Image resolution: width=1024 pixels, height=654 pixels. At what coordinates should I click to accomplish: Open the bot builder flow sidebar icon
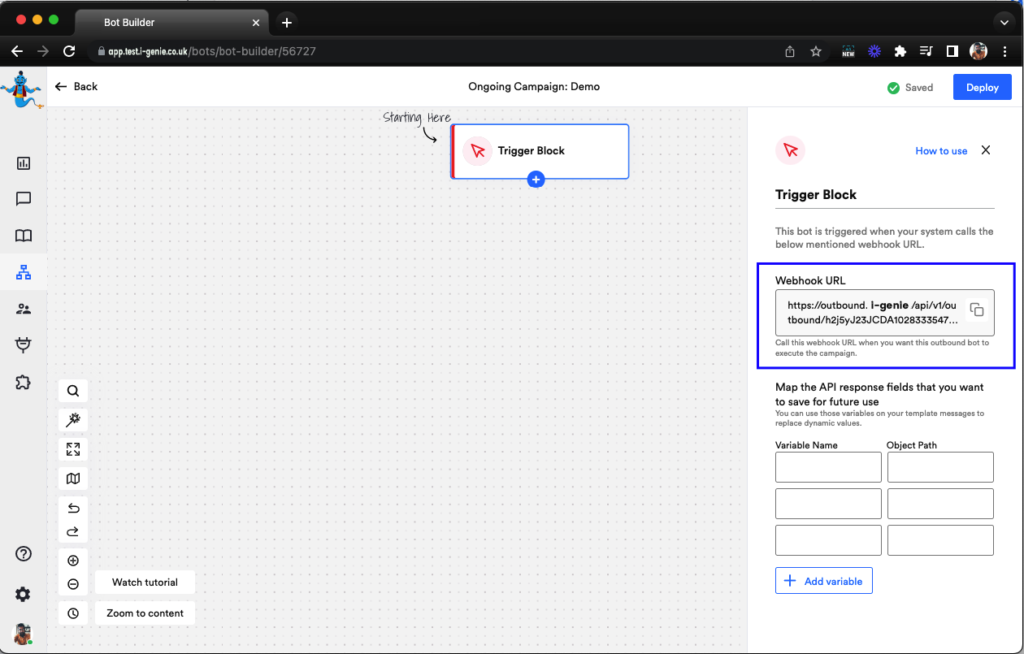(23, 272)
